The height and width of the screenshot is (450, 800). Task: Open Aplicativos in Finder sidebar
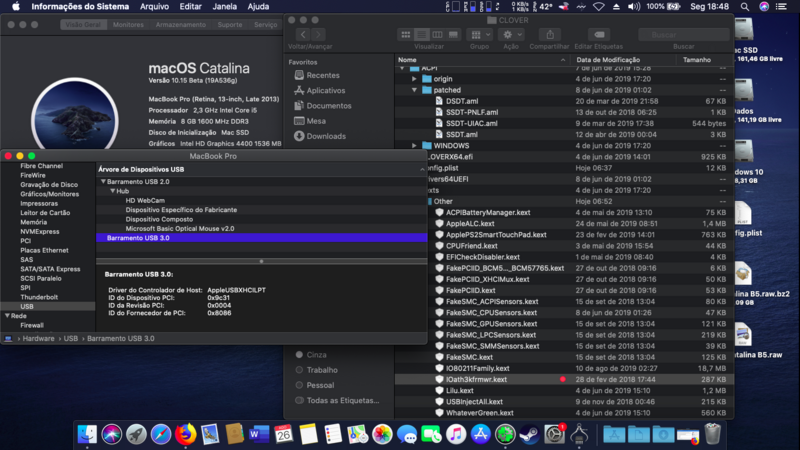click(x=320, y=90)
